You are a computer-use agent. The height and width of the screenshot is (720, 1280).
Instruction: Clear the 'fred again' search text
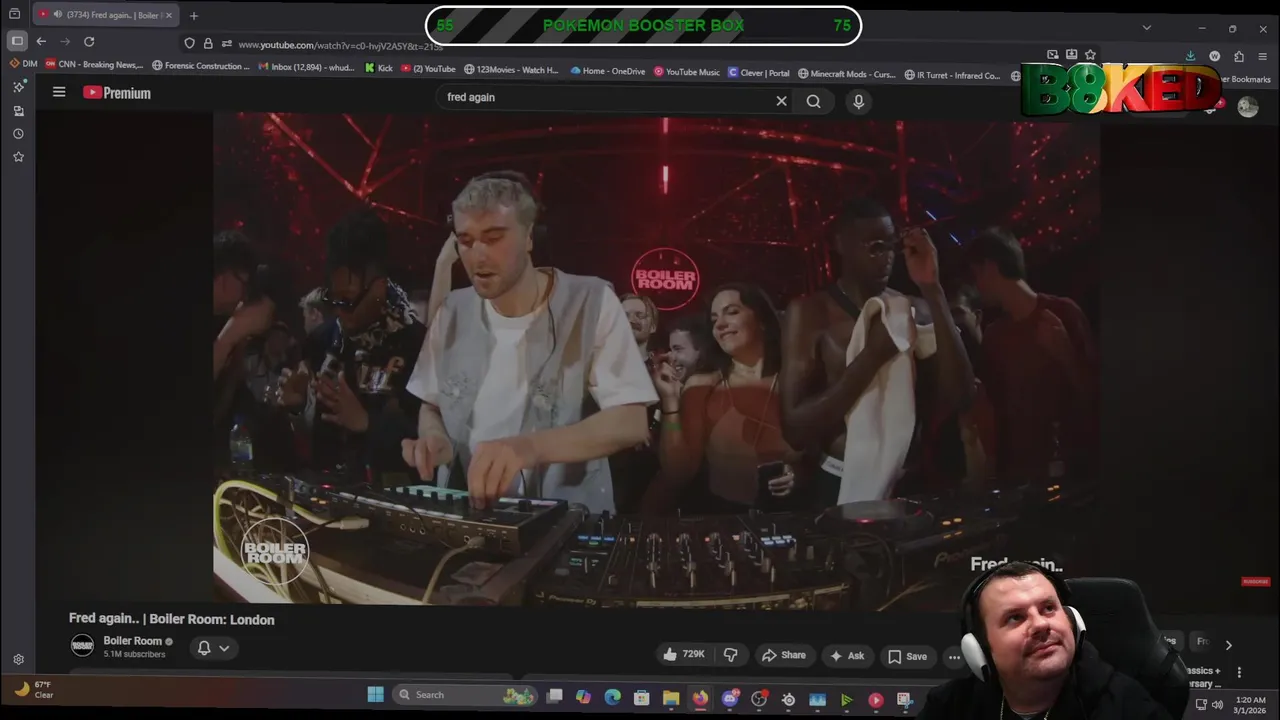(781, 101)
